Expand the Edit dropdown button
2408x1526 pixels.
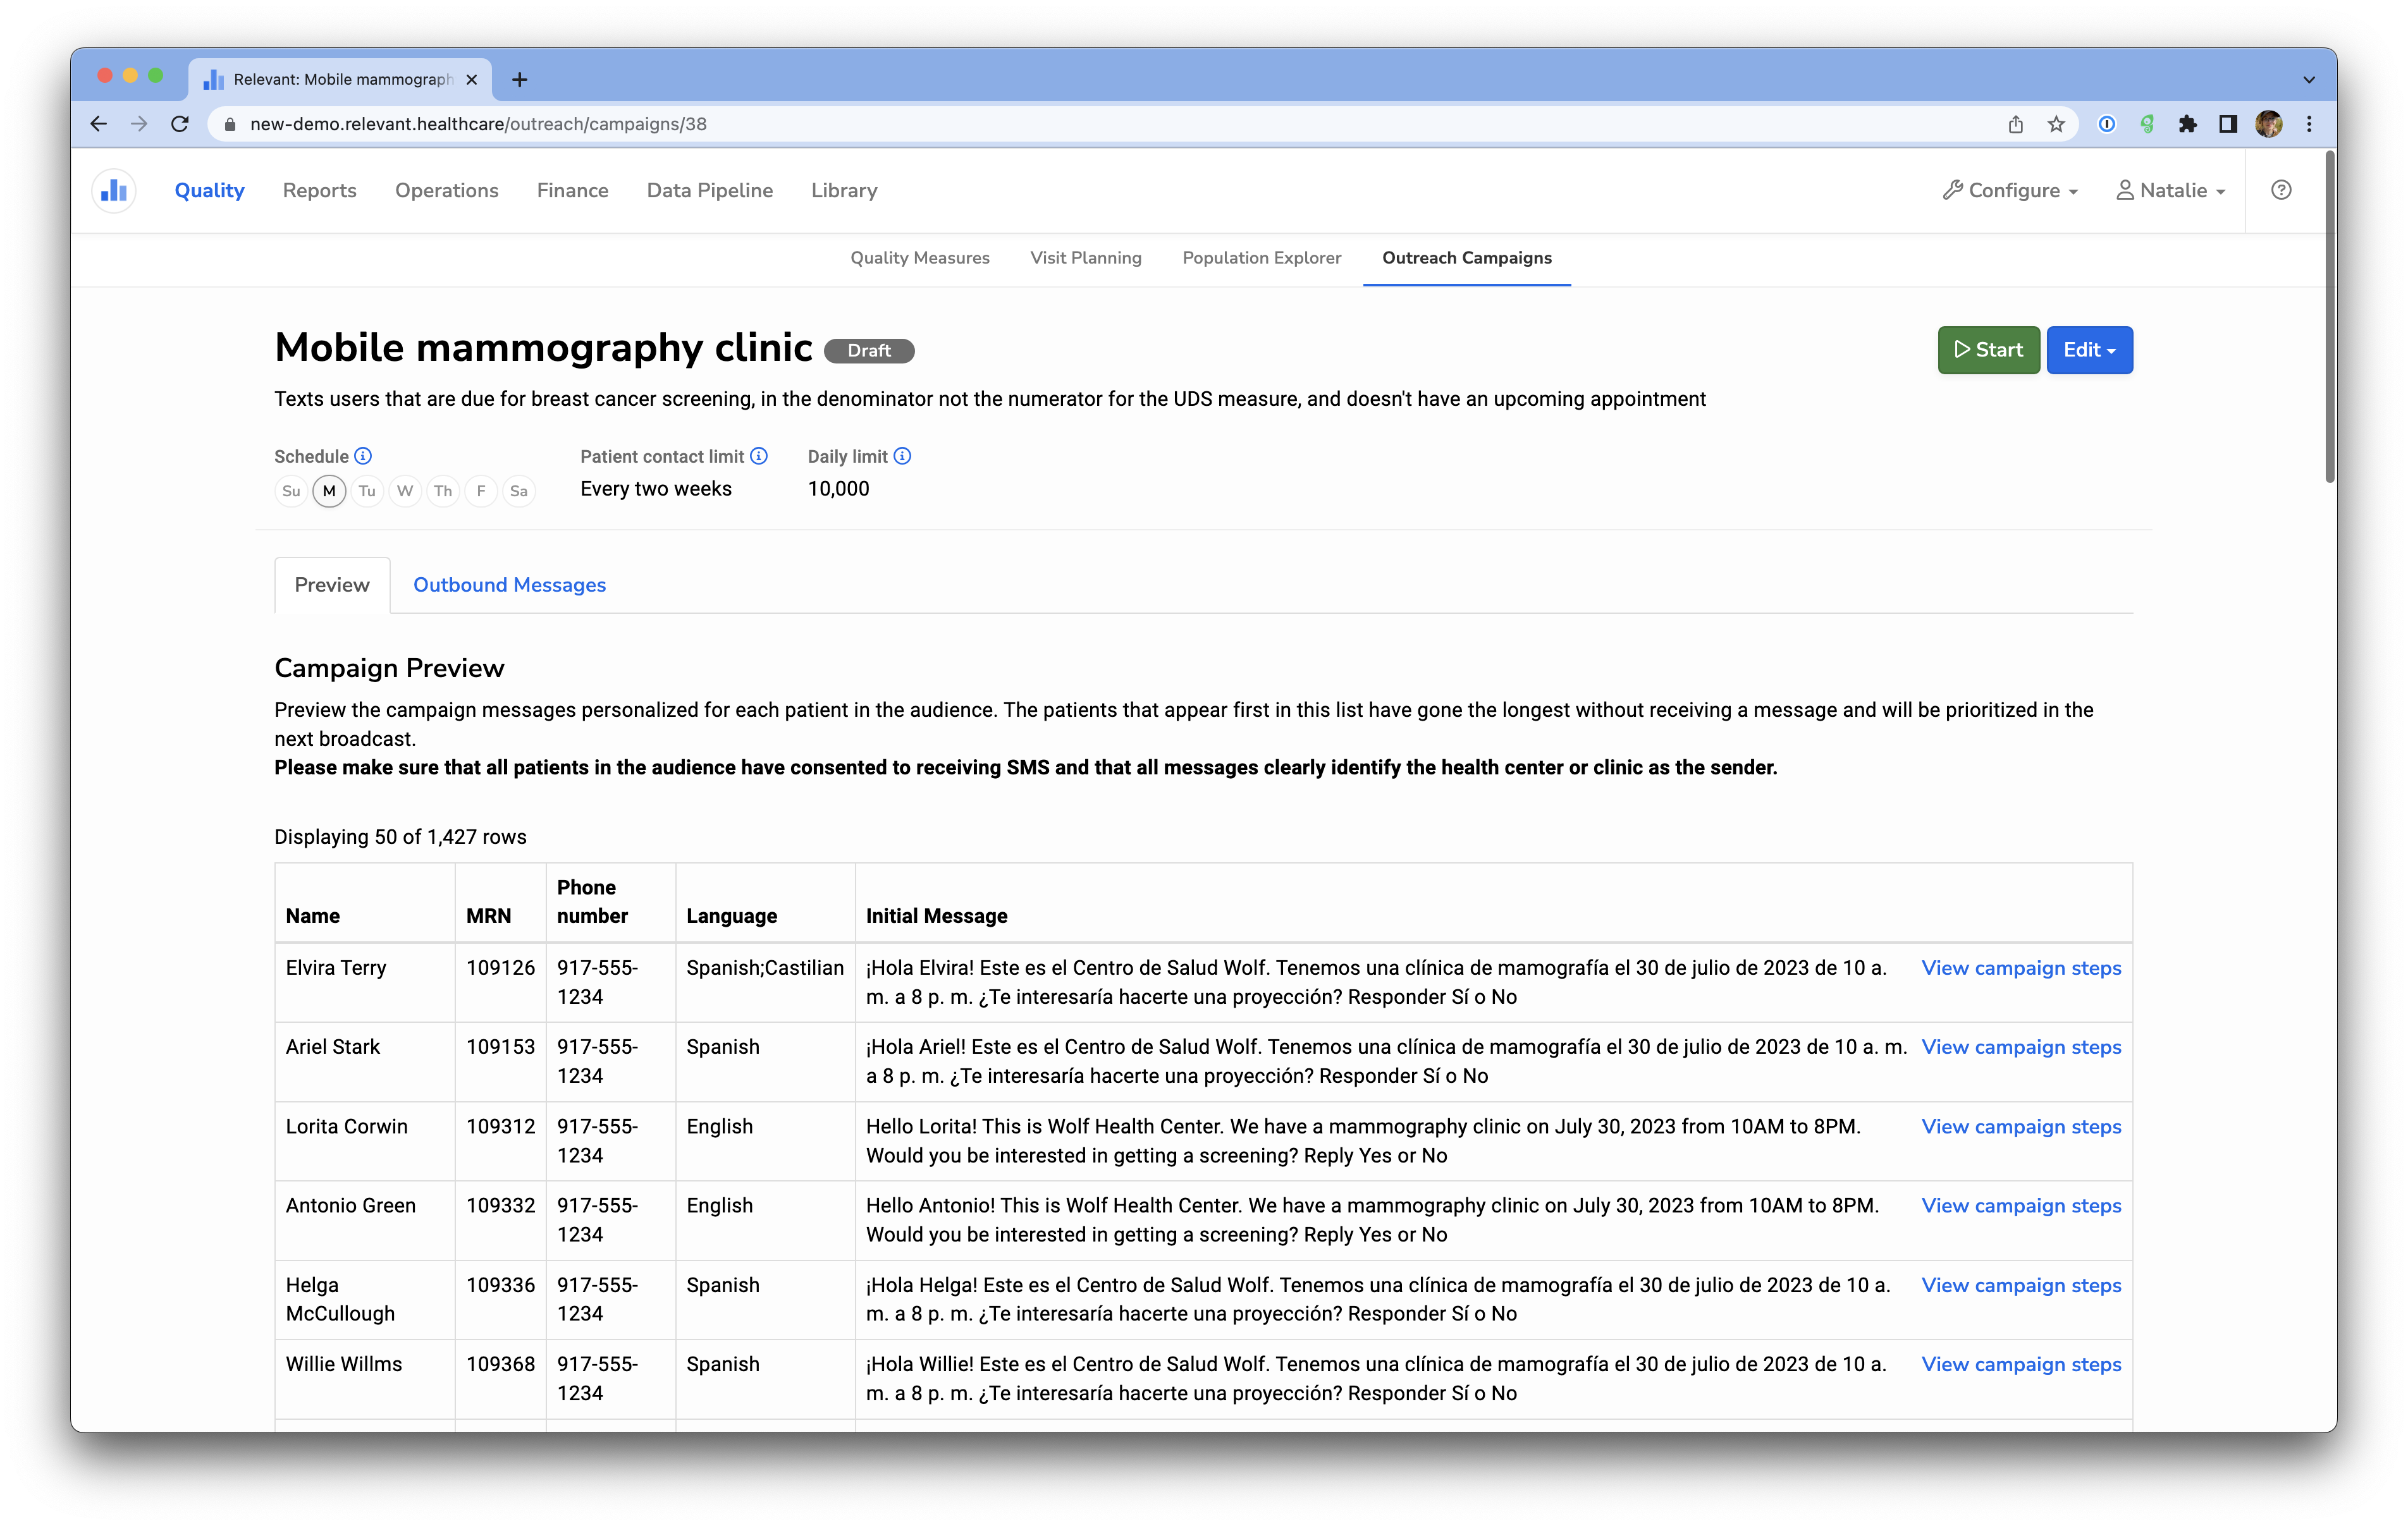[2089, 350]
